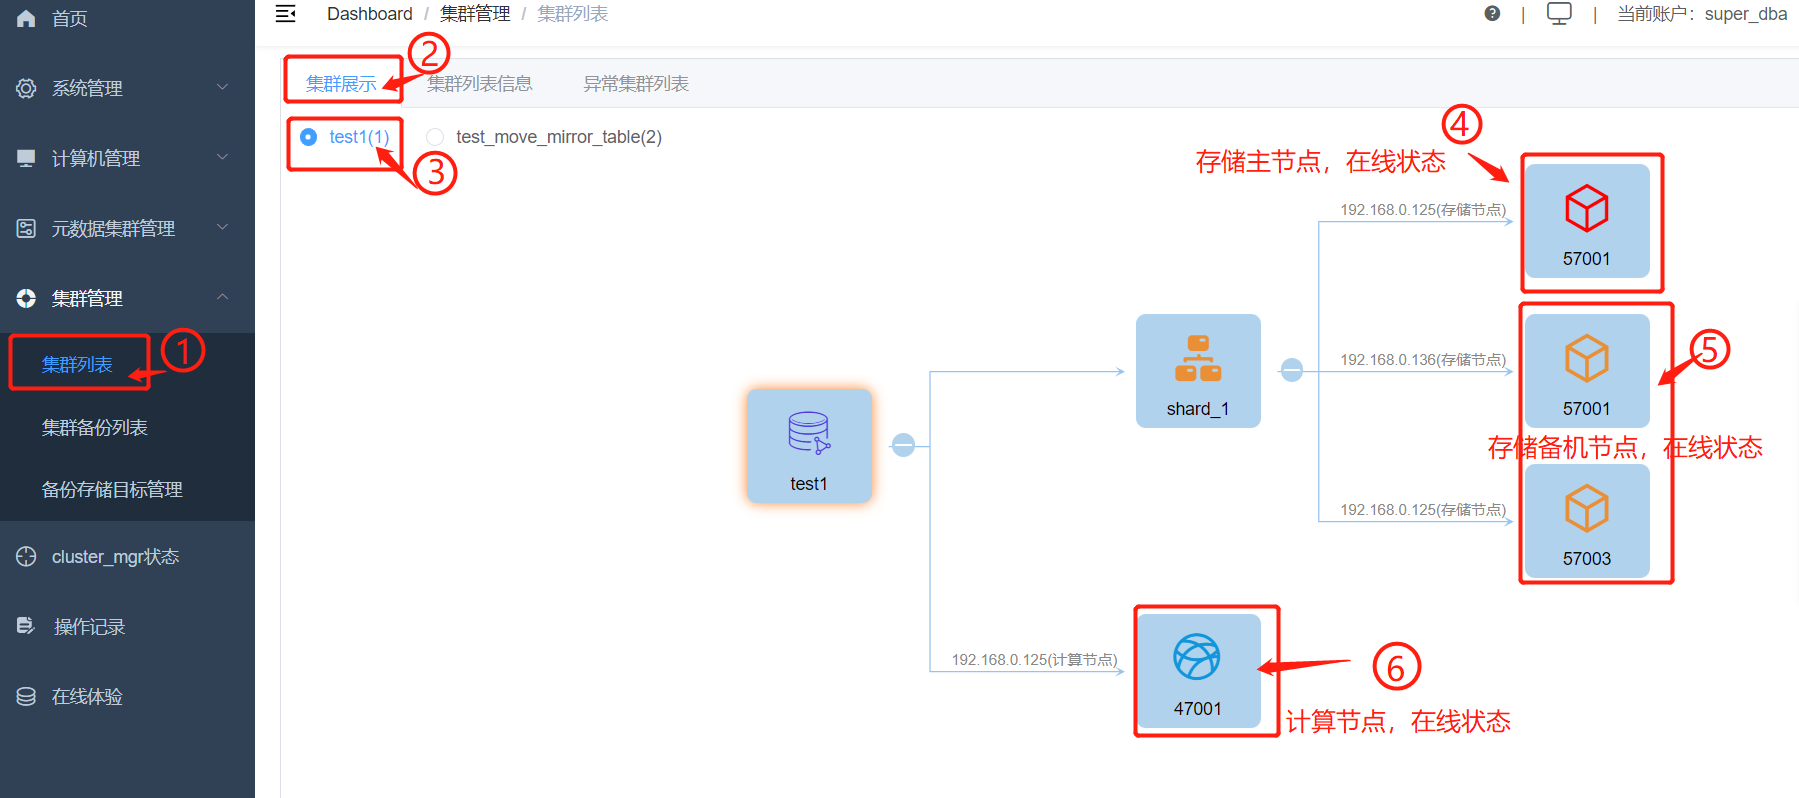
Task: Click the monitor screen icon in header
Action: [x=1559, y=14]
